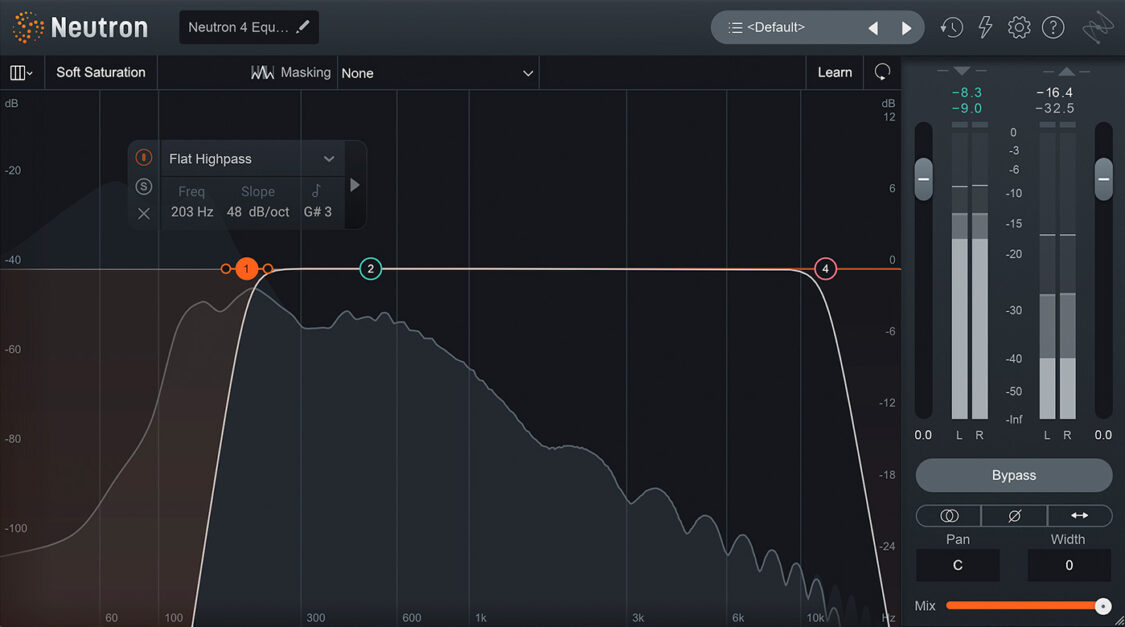
Task: Open the global settings gear icon
Action: pos(1019,27)
